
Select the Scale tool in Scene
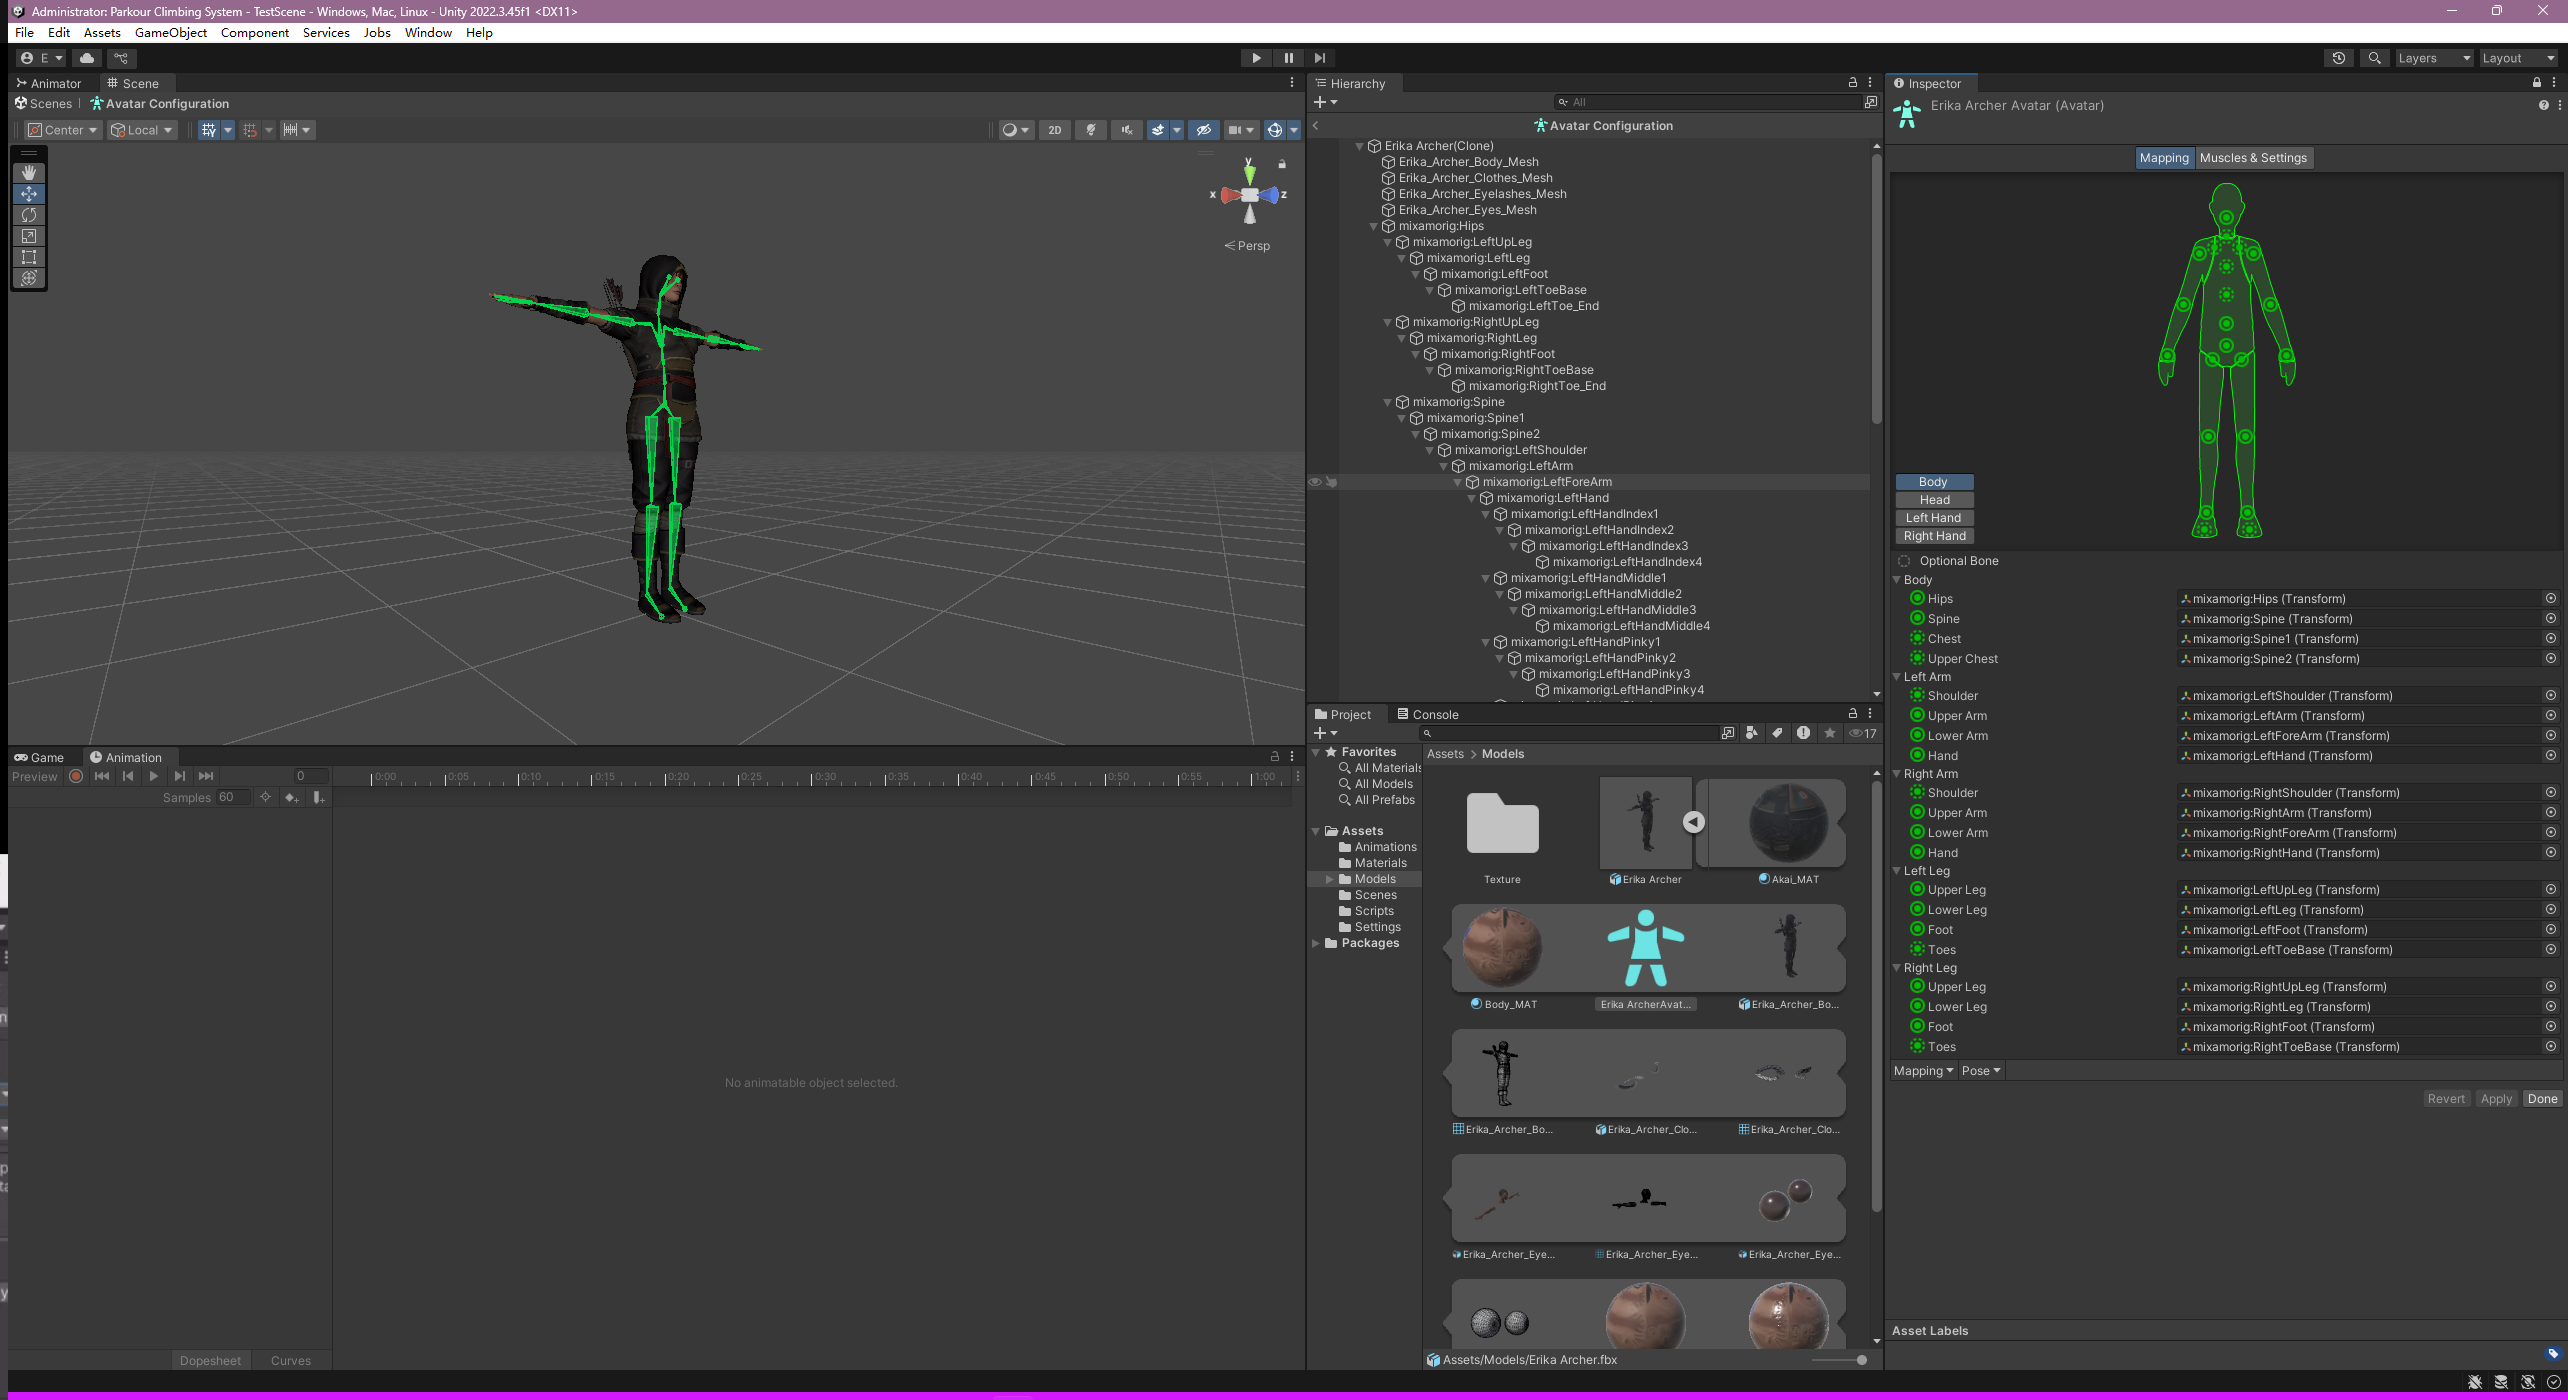29,236
